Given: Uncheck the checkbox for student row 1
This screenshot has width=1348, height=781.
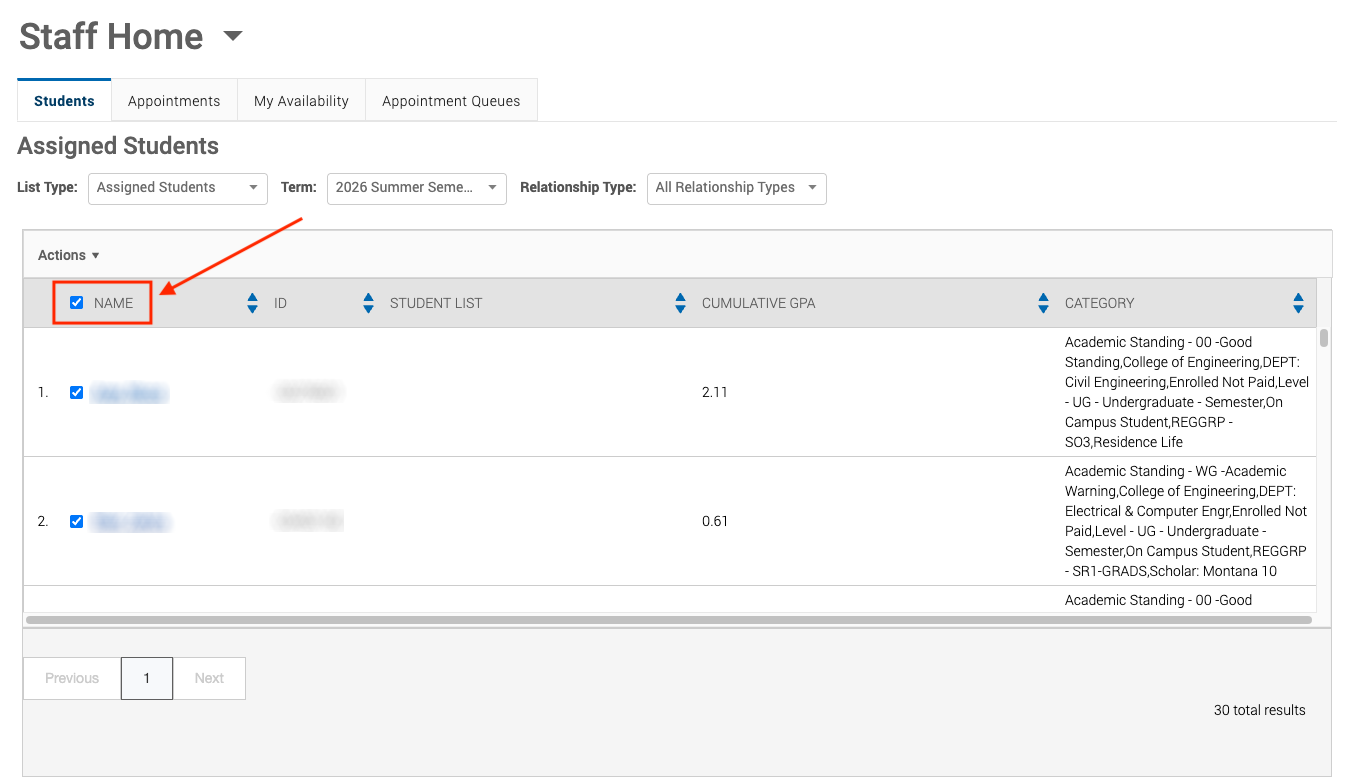Looking at the screenshot, I should coord(77,393).
